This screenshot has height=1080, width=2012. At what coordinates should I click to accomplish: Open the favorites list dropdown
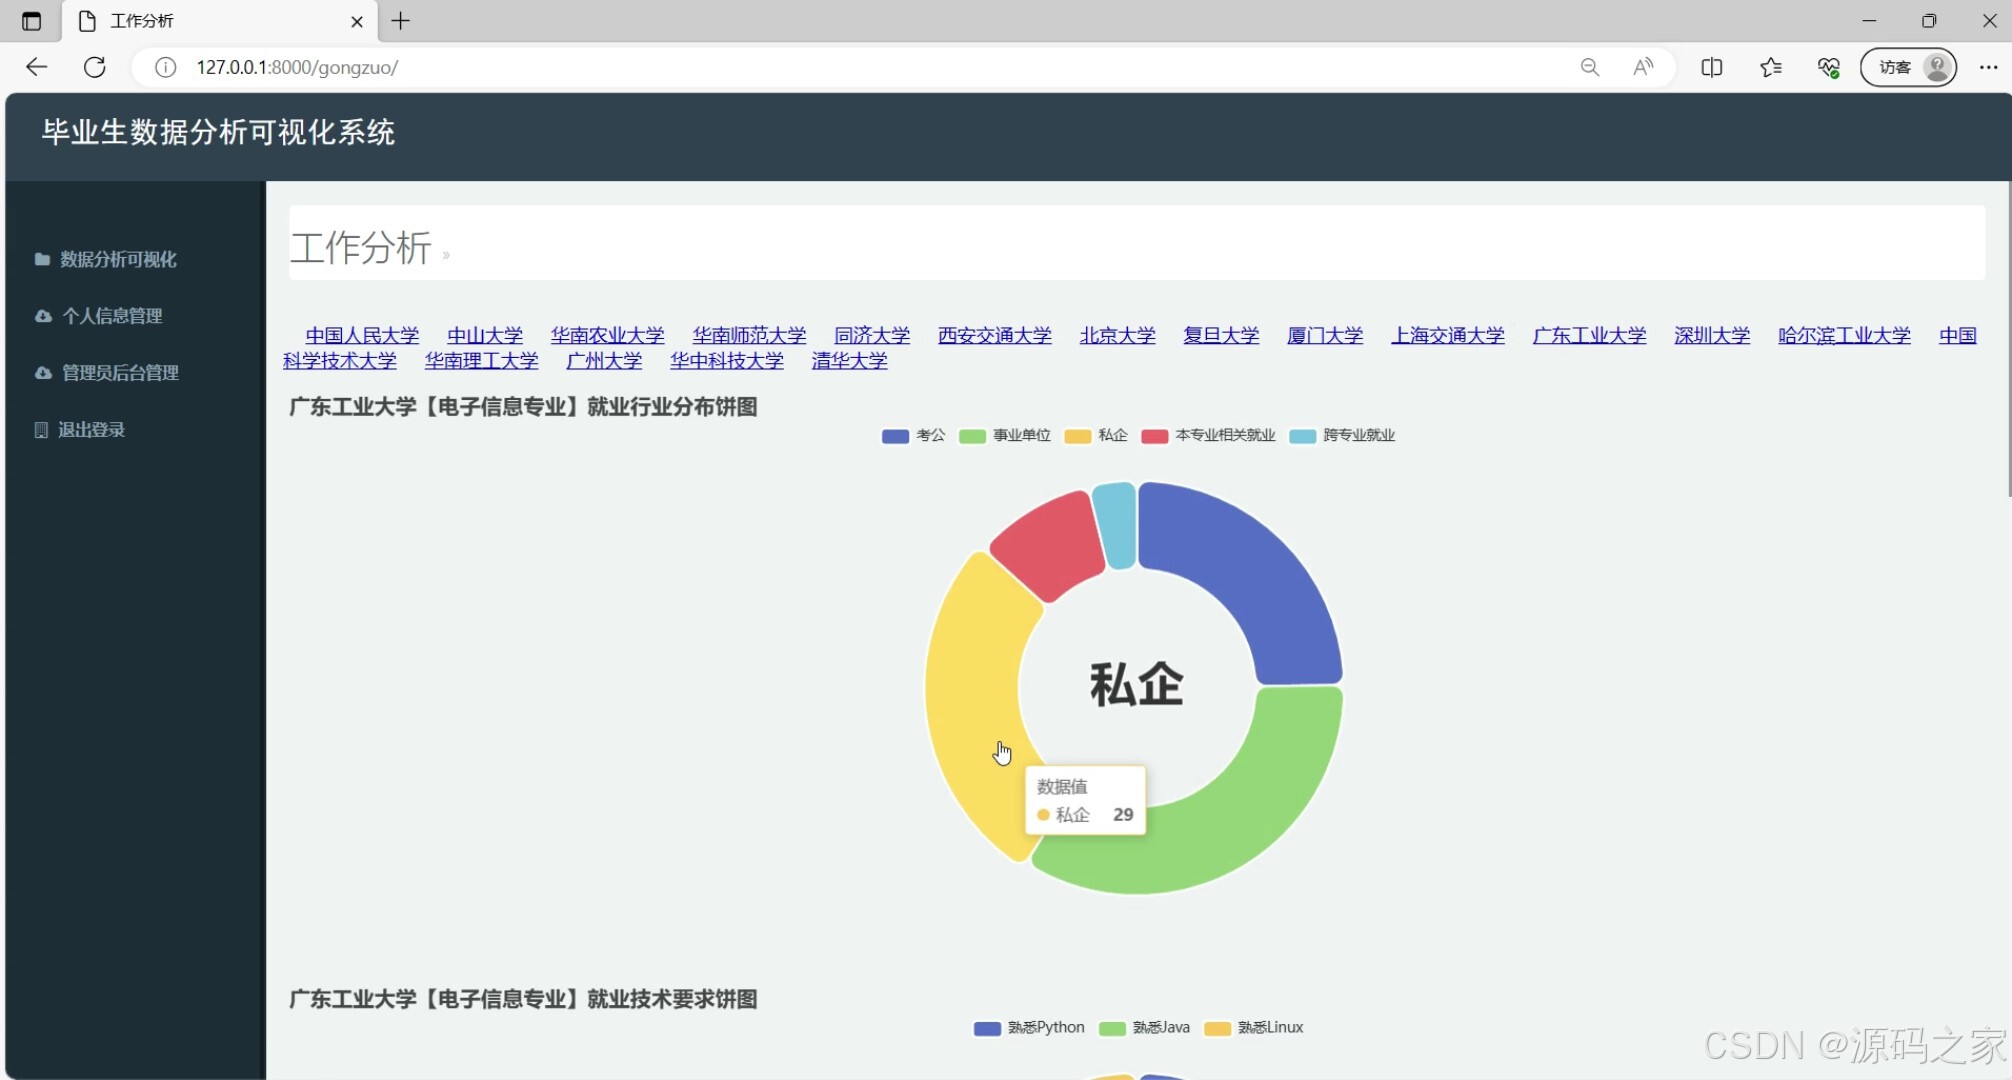click(1770, 67)
